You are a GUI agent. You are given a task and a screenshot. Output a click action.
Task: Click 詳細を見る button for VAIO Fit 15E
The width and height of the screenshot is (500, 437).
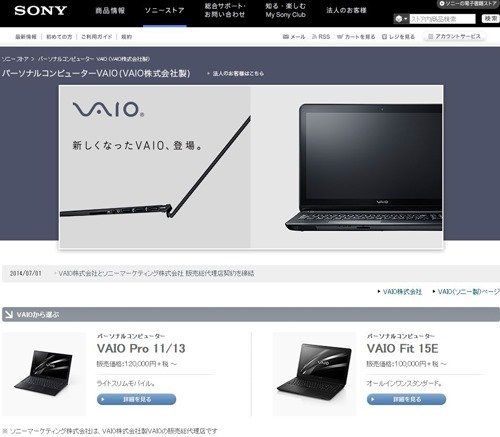(x=406, y=399)
